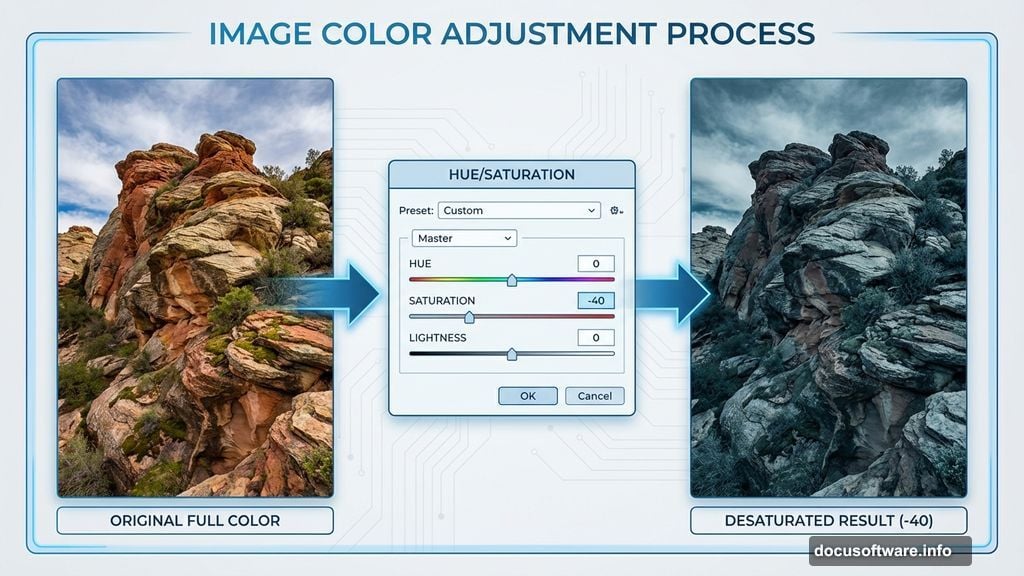Click the original full color photo thumbnail
1024x576 pixels.
[x=196, y=290]
